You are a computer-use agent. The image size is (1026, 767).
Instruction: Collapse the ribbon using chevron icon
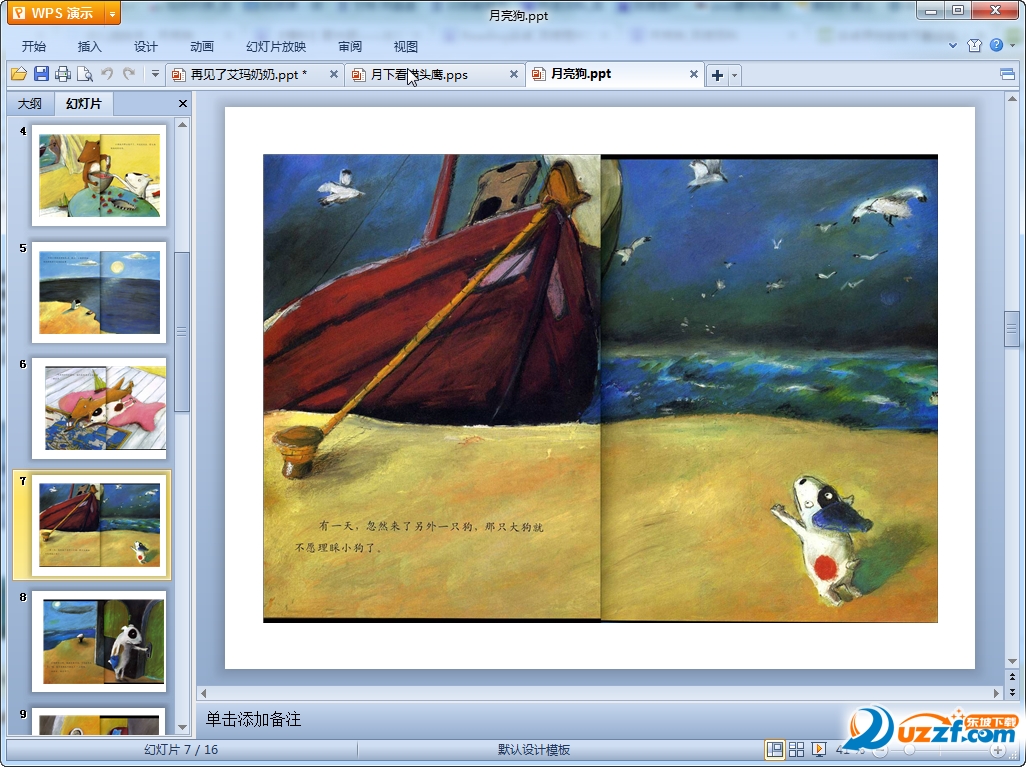pos(953,46)
